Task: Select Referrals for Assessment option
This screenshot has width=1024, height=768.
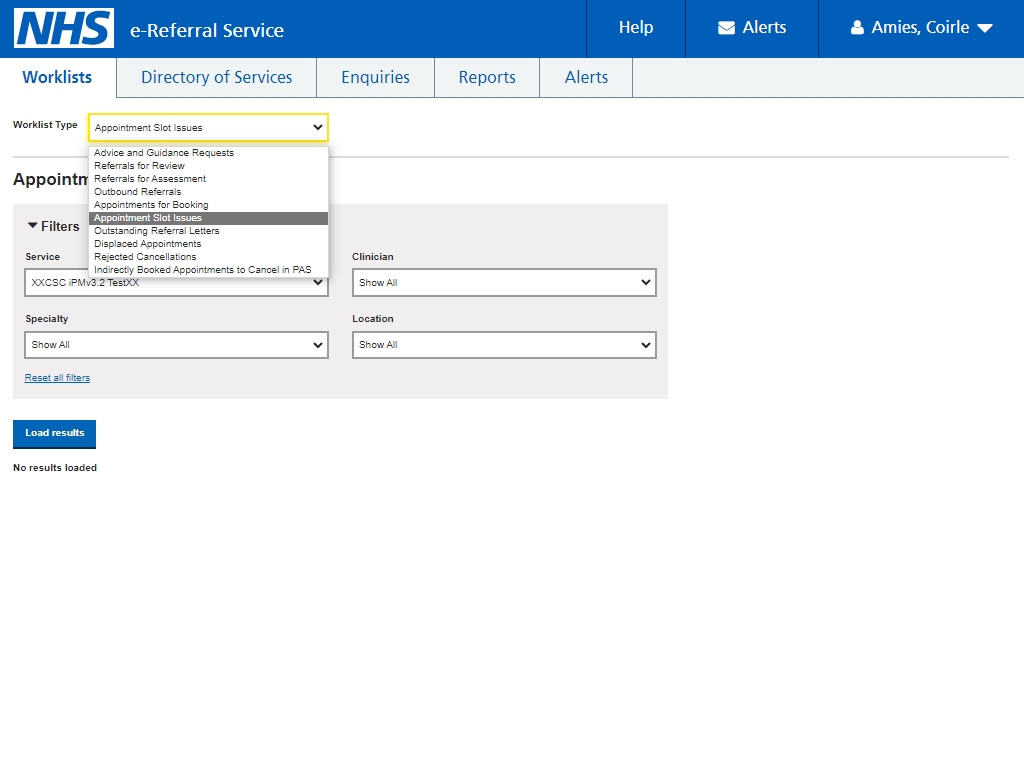Action: [x=208, y=179]
